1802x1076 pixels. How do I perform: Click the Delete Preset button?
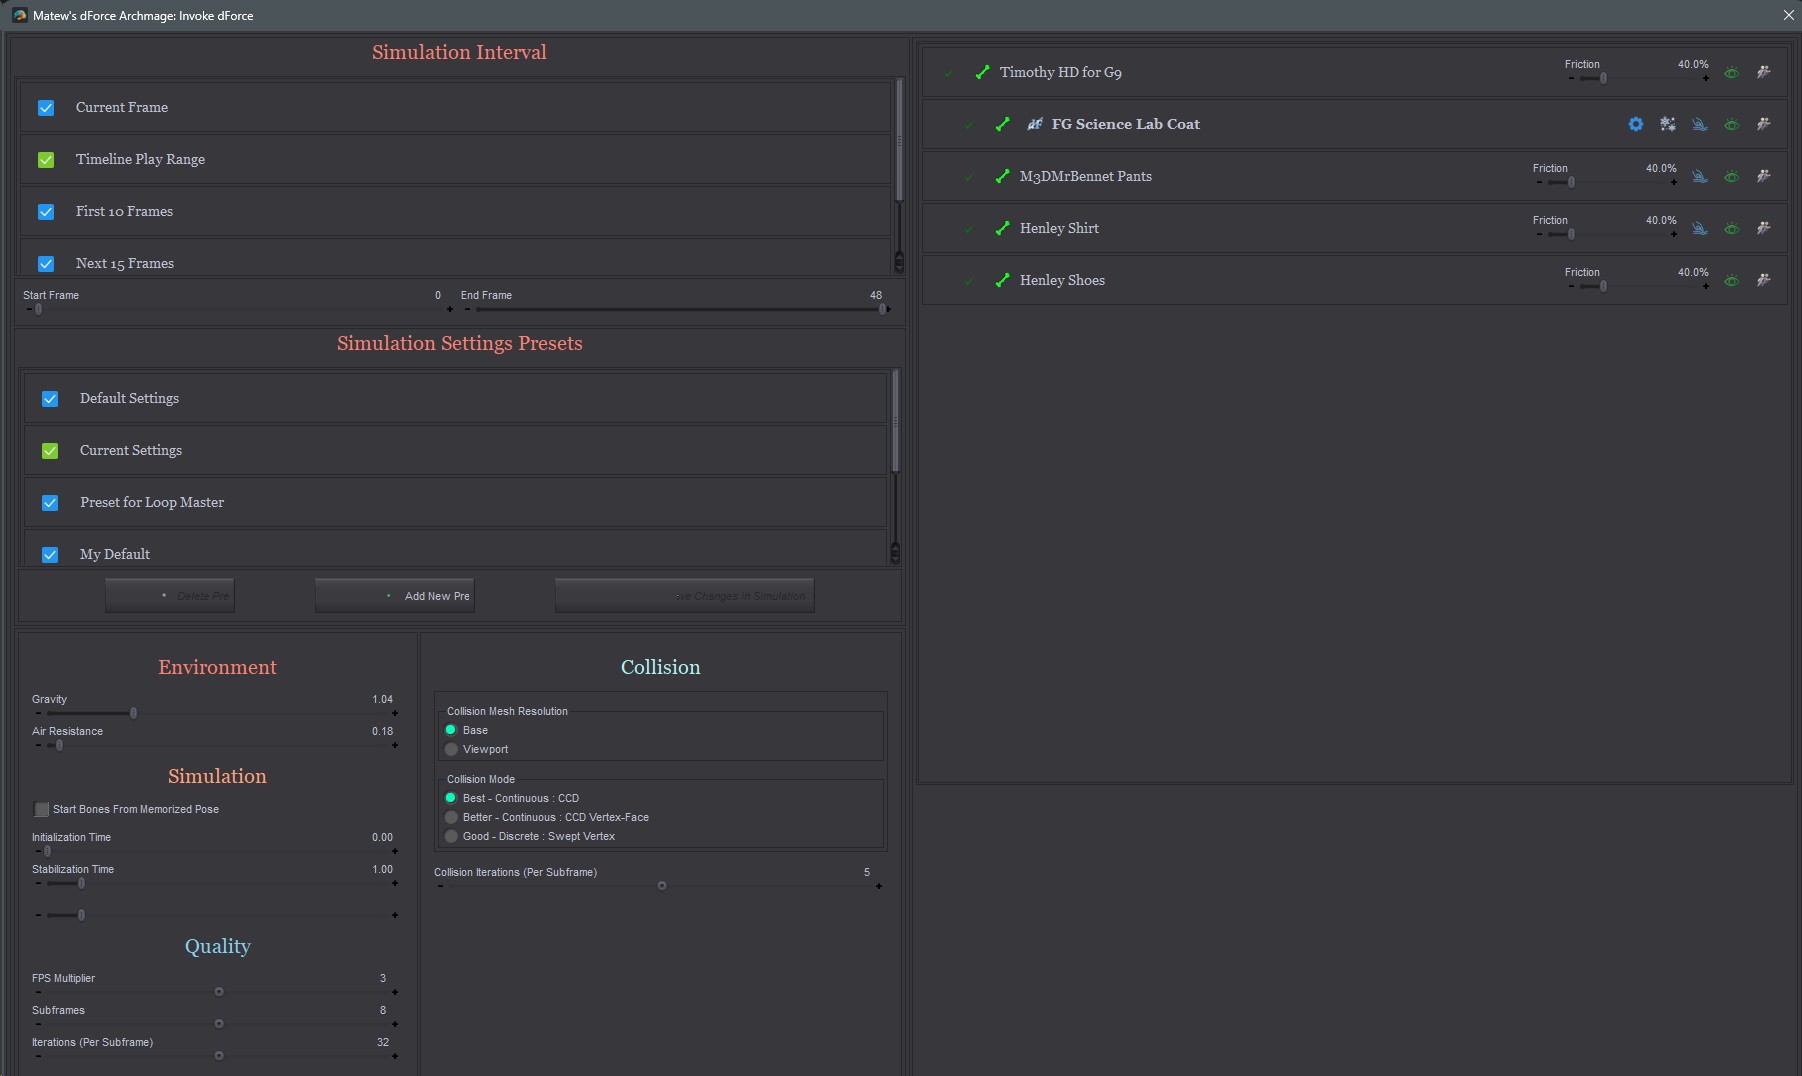(170, 595)
